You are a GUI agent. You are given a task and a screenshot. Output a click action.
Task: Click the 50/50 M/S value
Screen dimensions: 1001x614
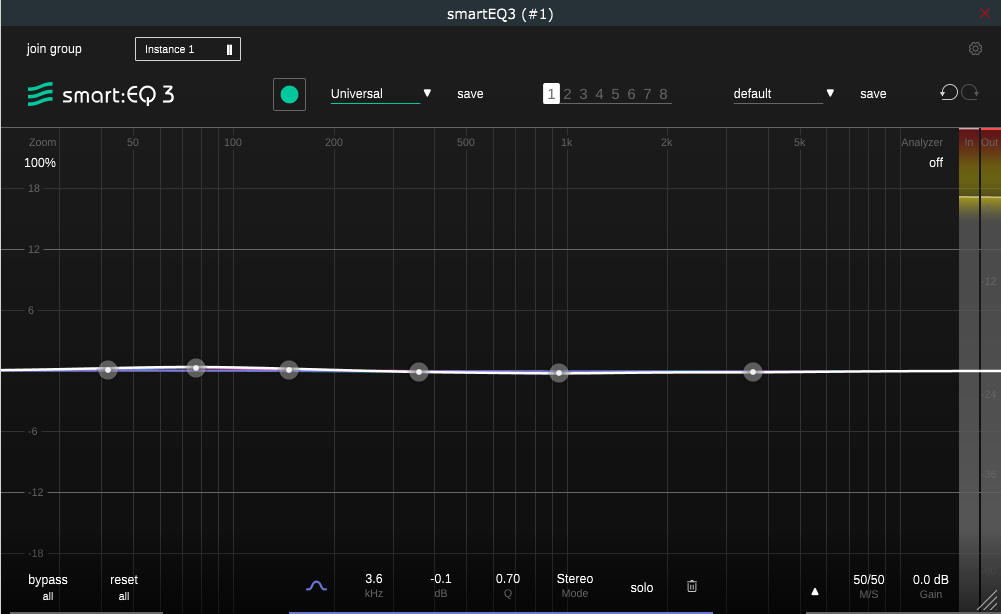tap(868, 580)
